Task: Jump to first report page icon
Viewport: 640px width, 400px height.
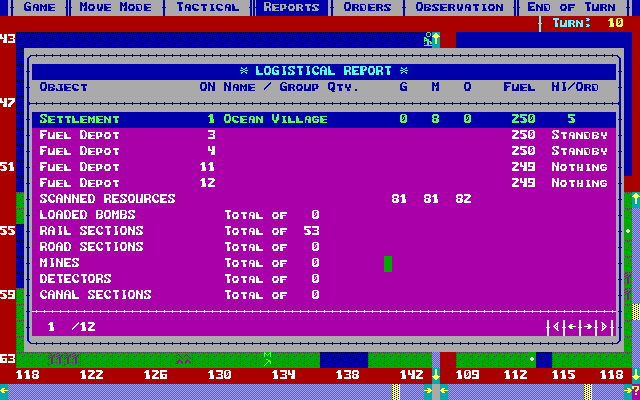Action: [556, 327]
